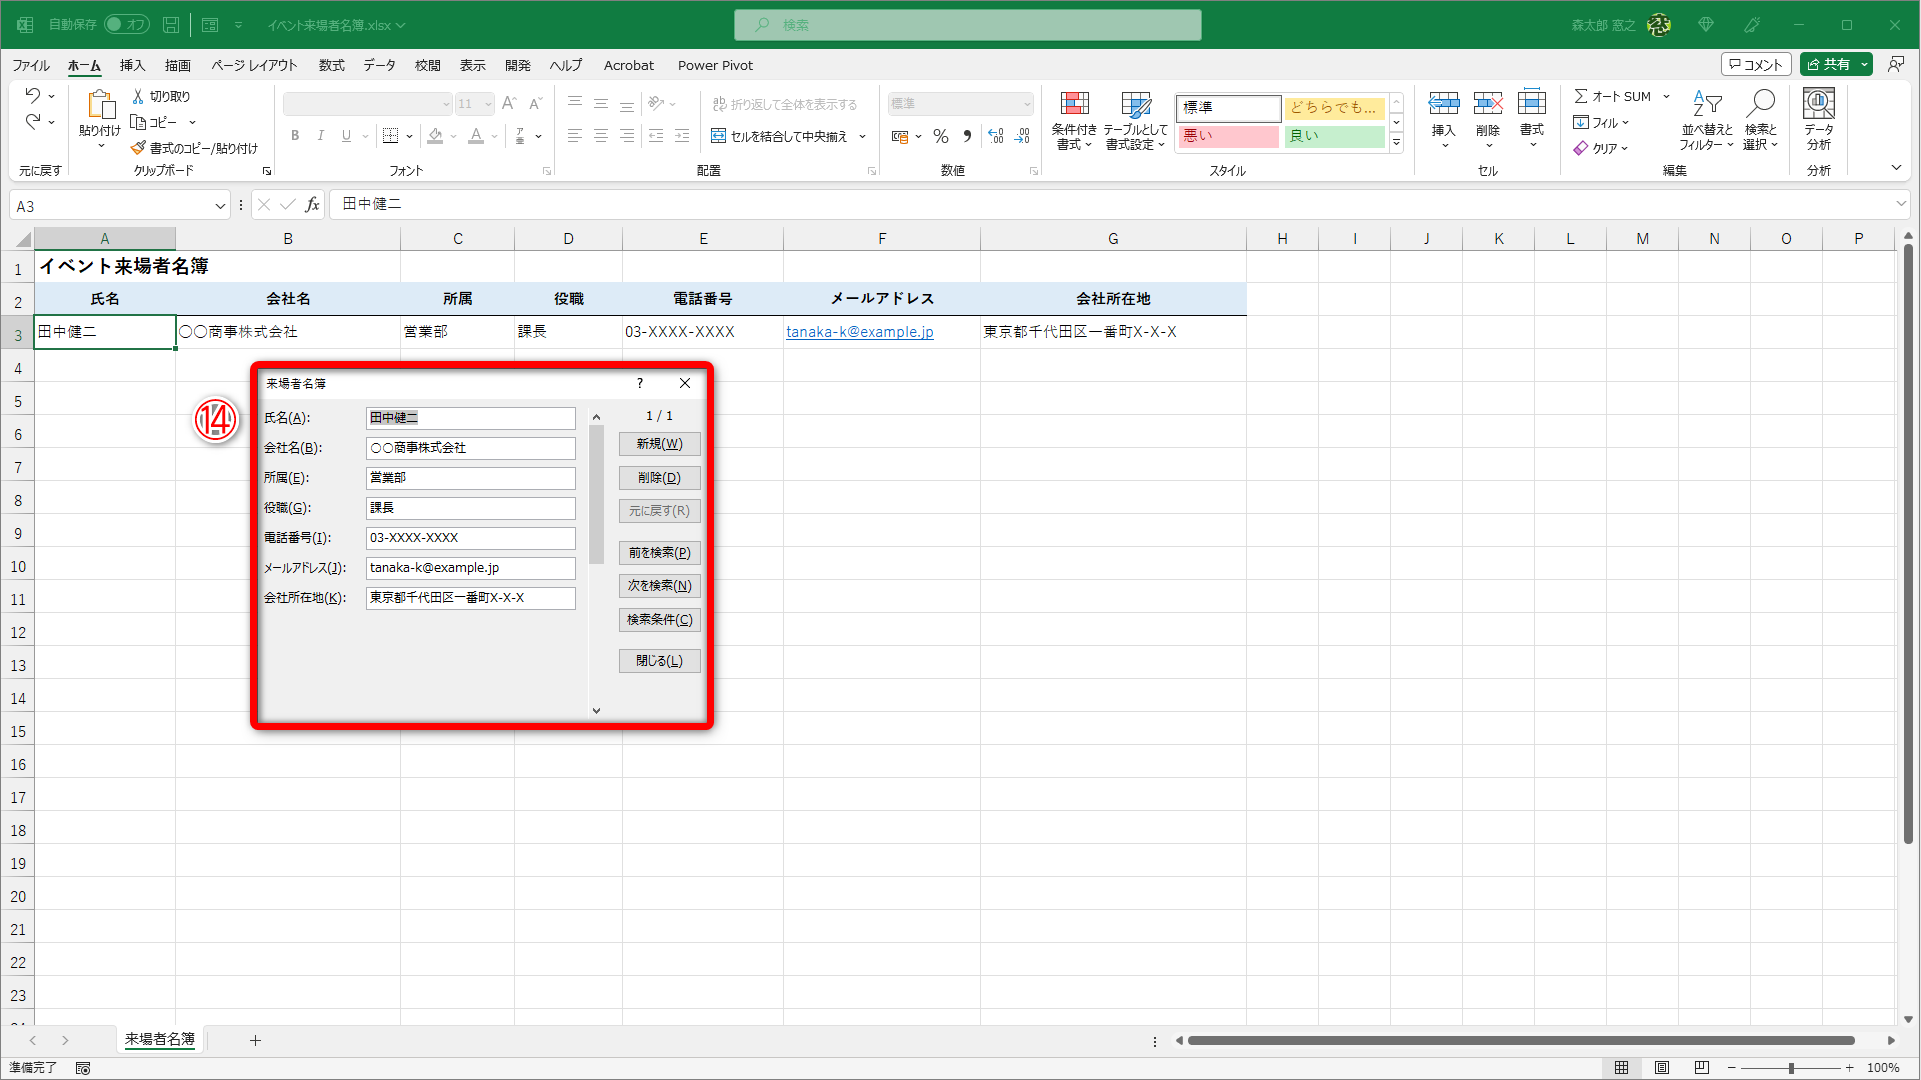Click the Insert Function fx icon

pyautogui.click(x=312, y=205)
